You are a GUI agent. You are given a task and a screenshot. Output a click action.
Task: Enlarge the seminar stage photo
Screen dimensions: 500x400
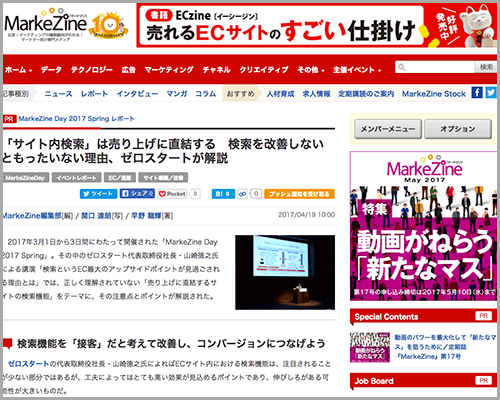[285, 272]
